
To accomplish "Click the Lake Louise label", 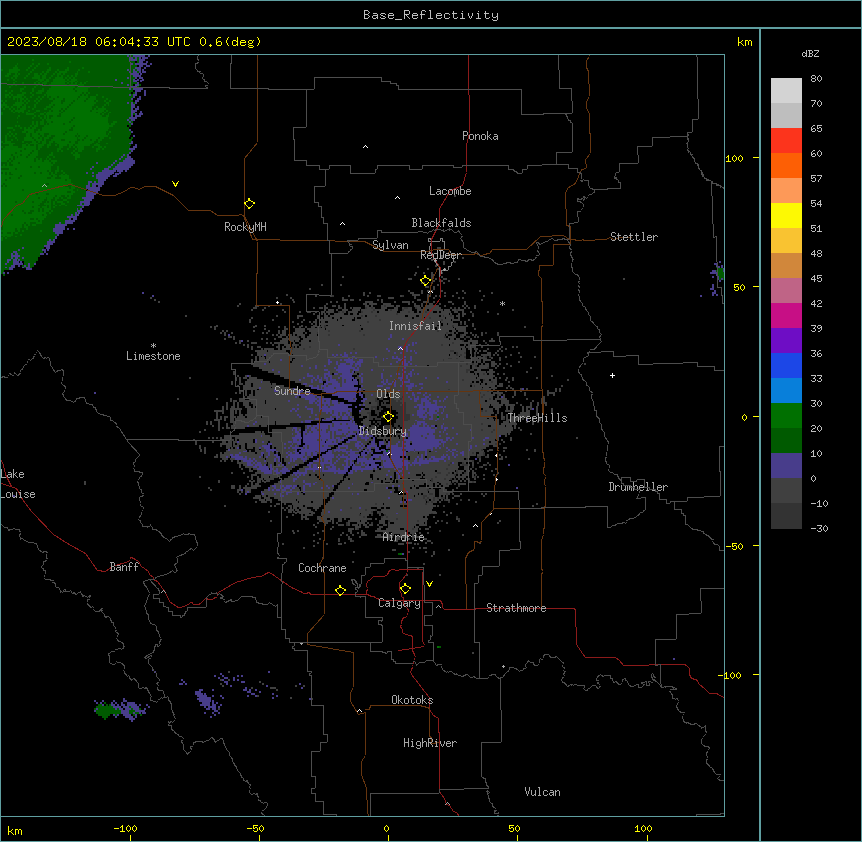I will click(18, 484).
